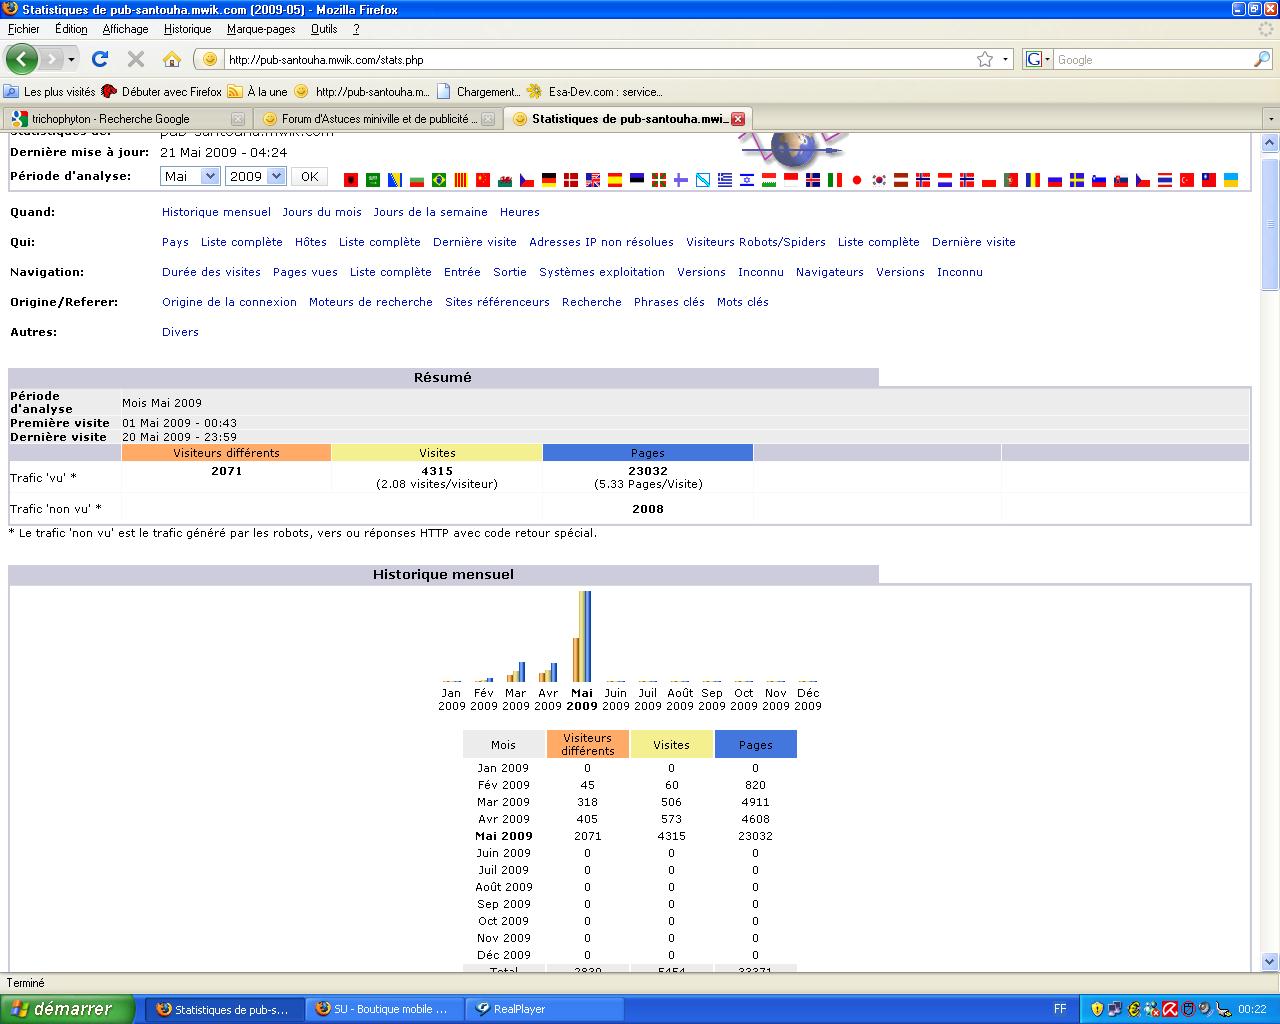Select the Spanish flag

[615, 180]
